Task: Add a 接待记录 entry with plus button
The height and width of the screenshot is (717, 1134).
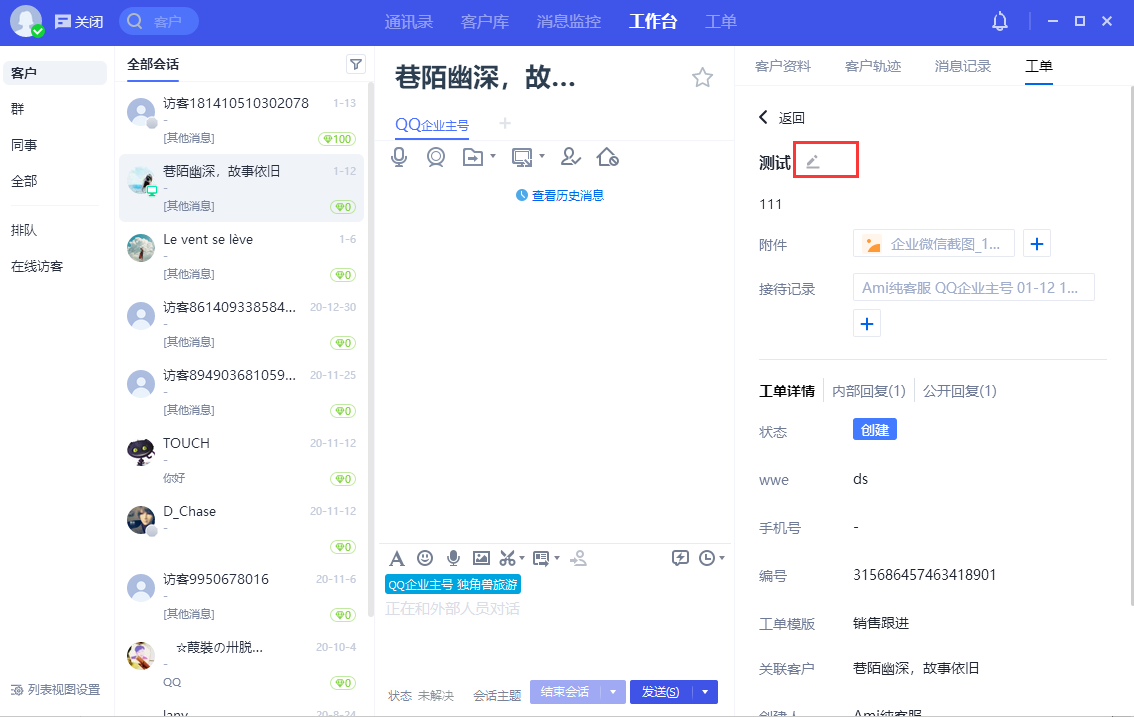Action: click(866, 323)
